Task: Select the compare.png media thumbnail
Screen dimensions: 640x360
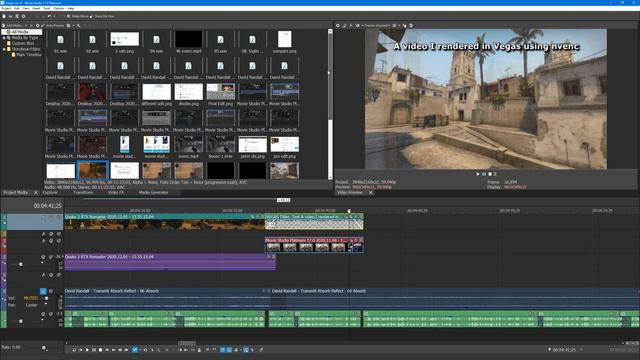Action: click(284, 42)
